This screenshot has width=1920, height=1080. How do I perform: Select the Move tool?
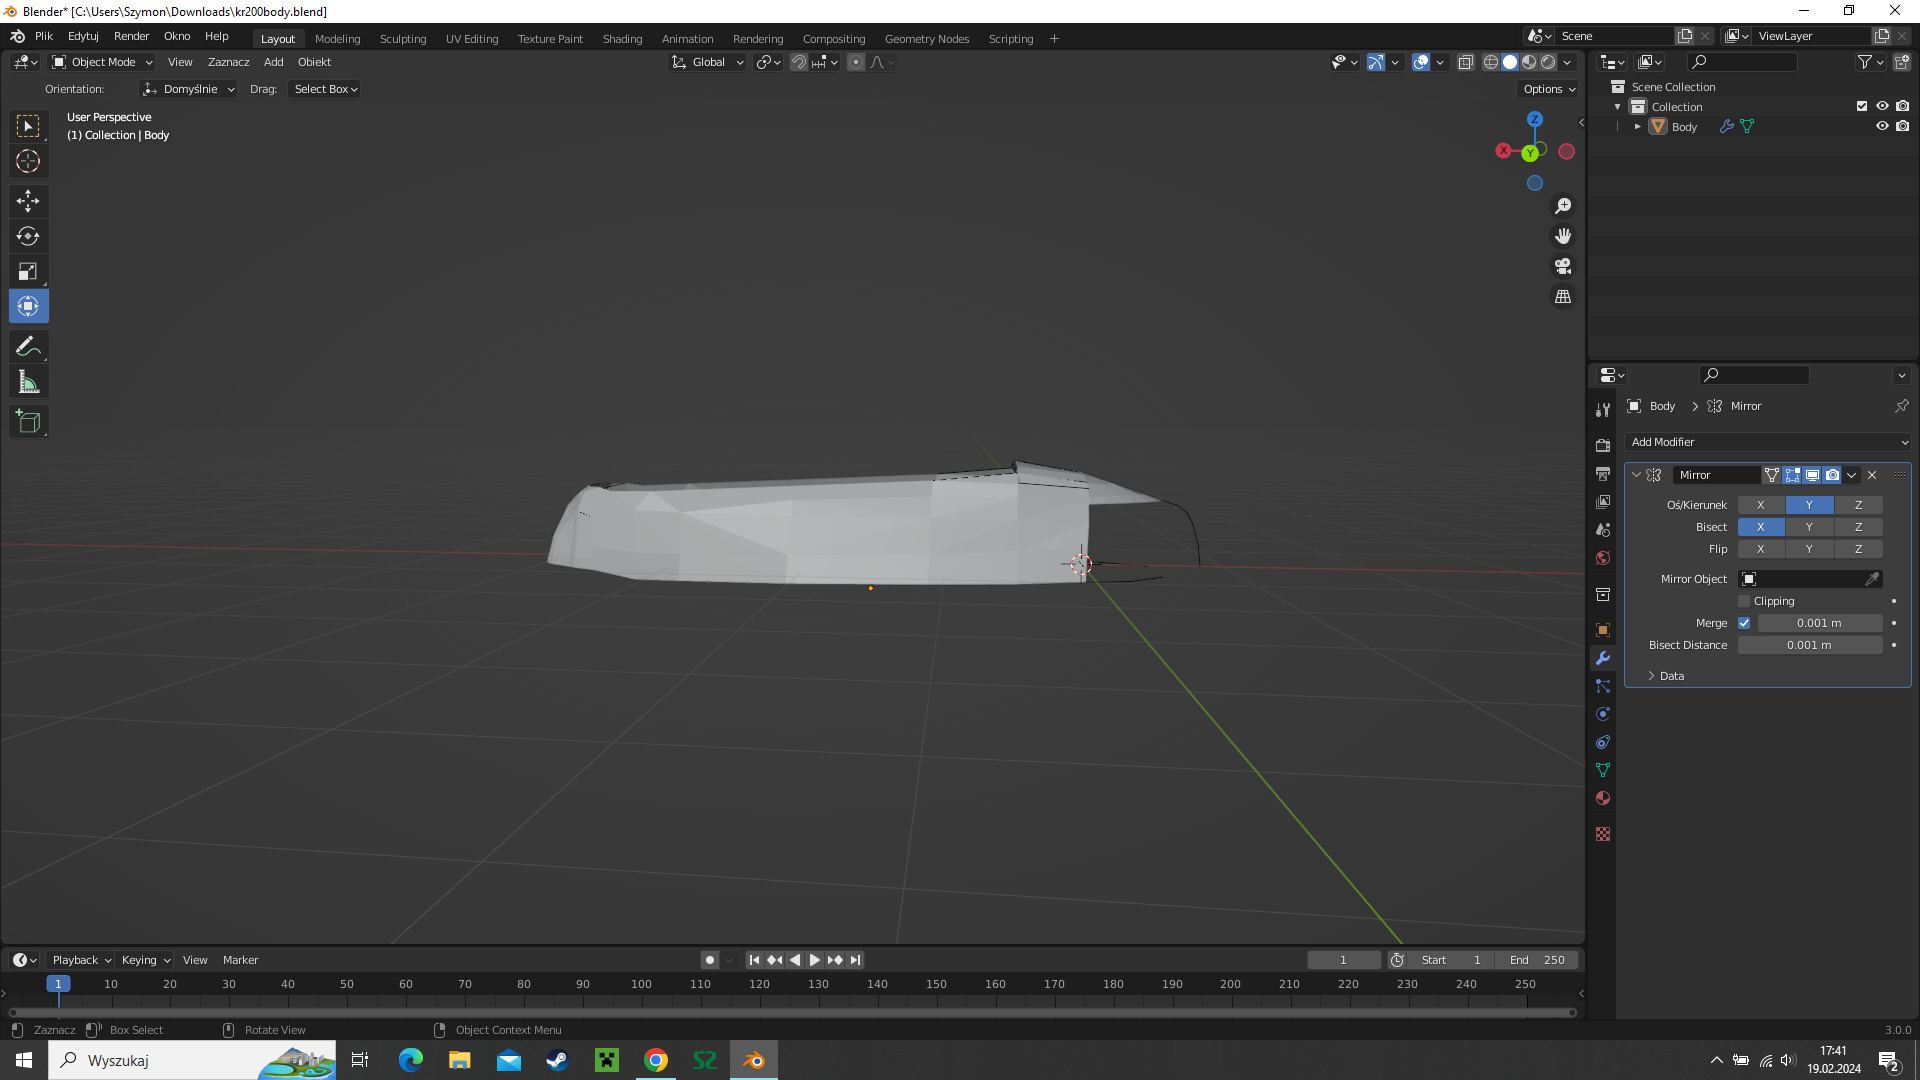coord(28,201)
